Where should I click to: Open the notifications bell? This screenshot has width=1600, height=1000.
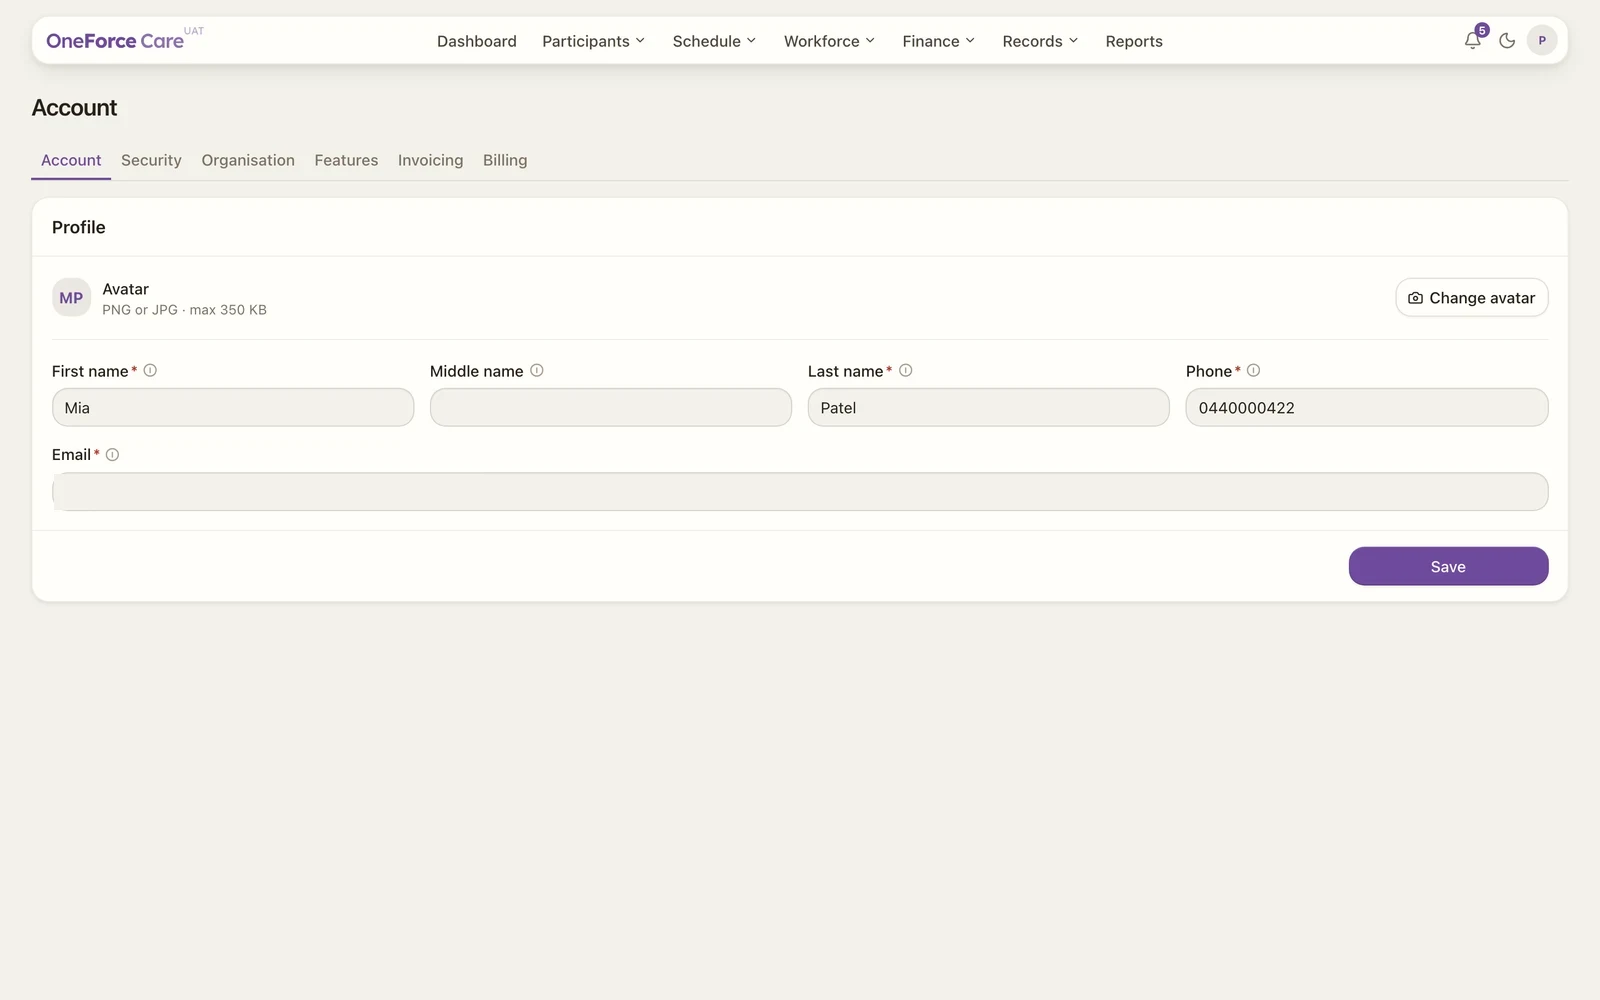click(x=1472, y=41)
